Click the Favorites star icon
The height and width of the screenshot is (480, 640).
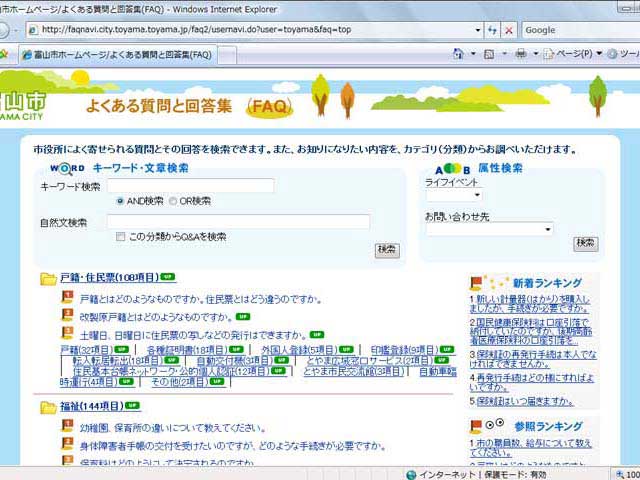[x=4, y=54]
